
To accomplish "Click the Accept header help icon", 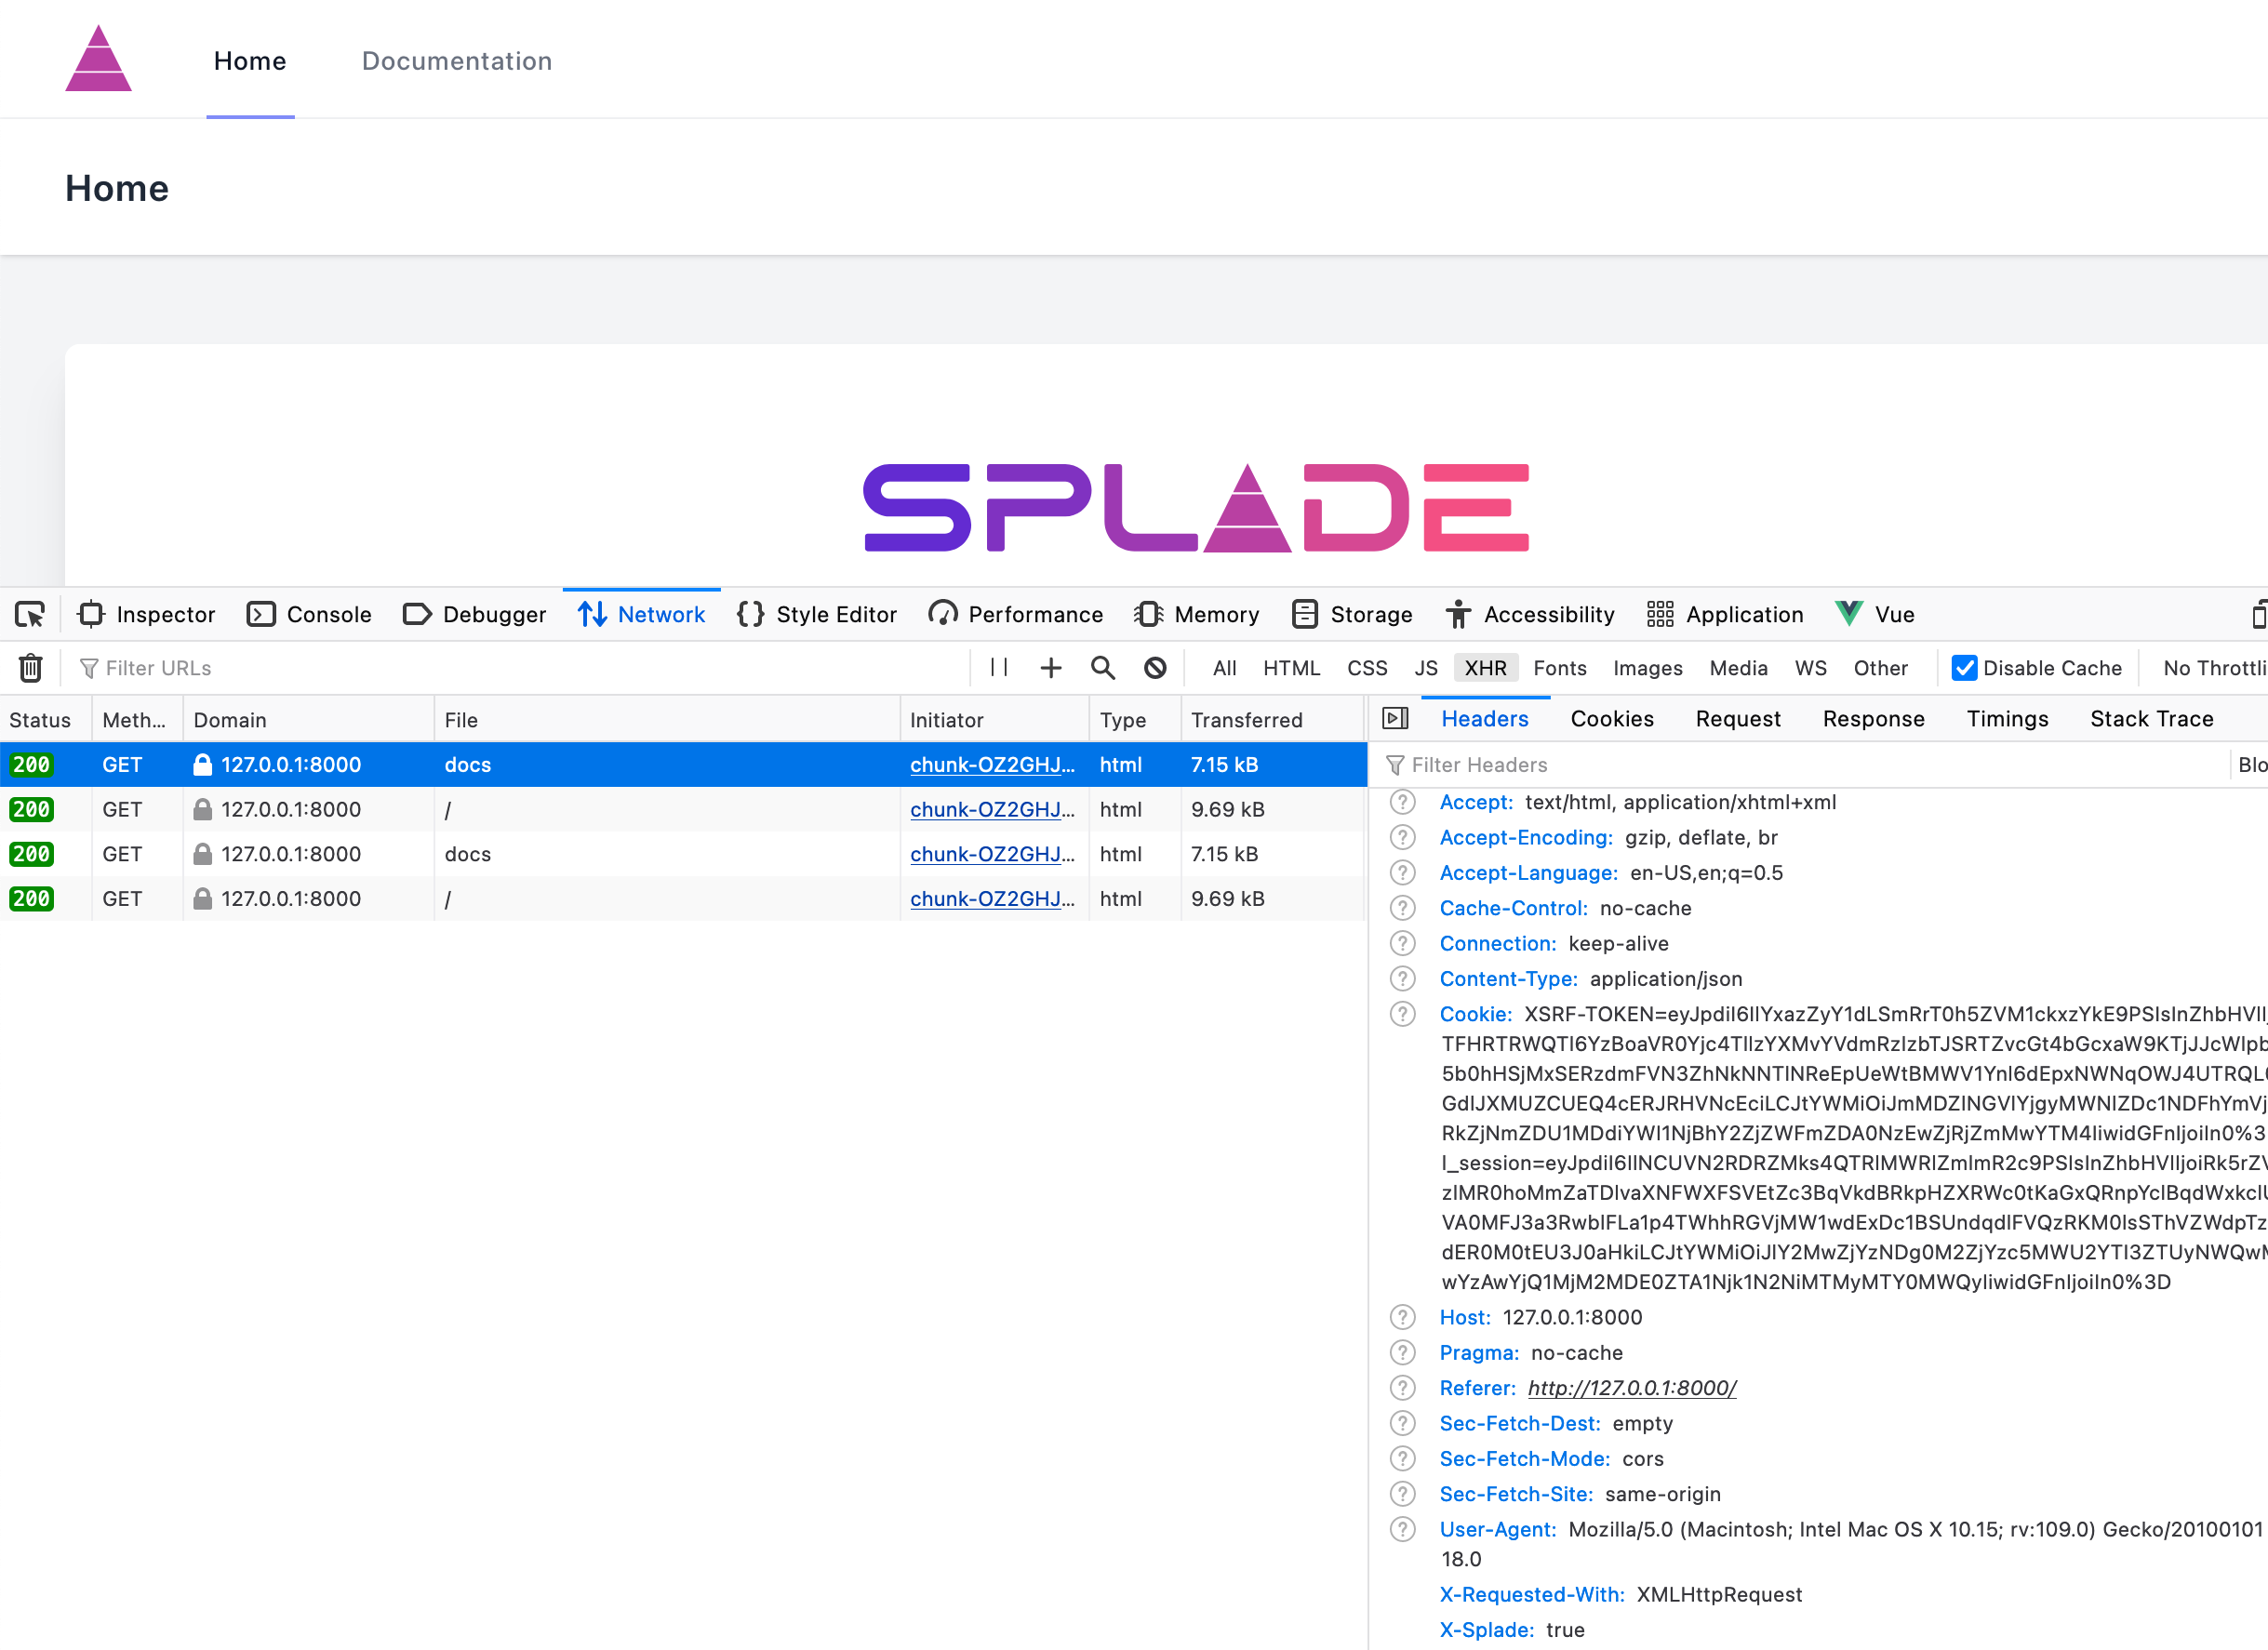I will tap(1403, 802).
